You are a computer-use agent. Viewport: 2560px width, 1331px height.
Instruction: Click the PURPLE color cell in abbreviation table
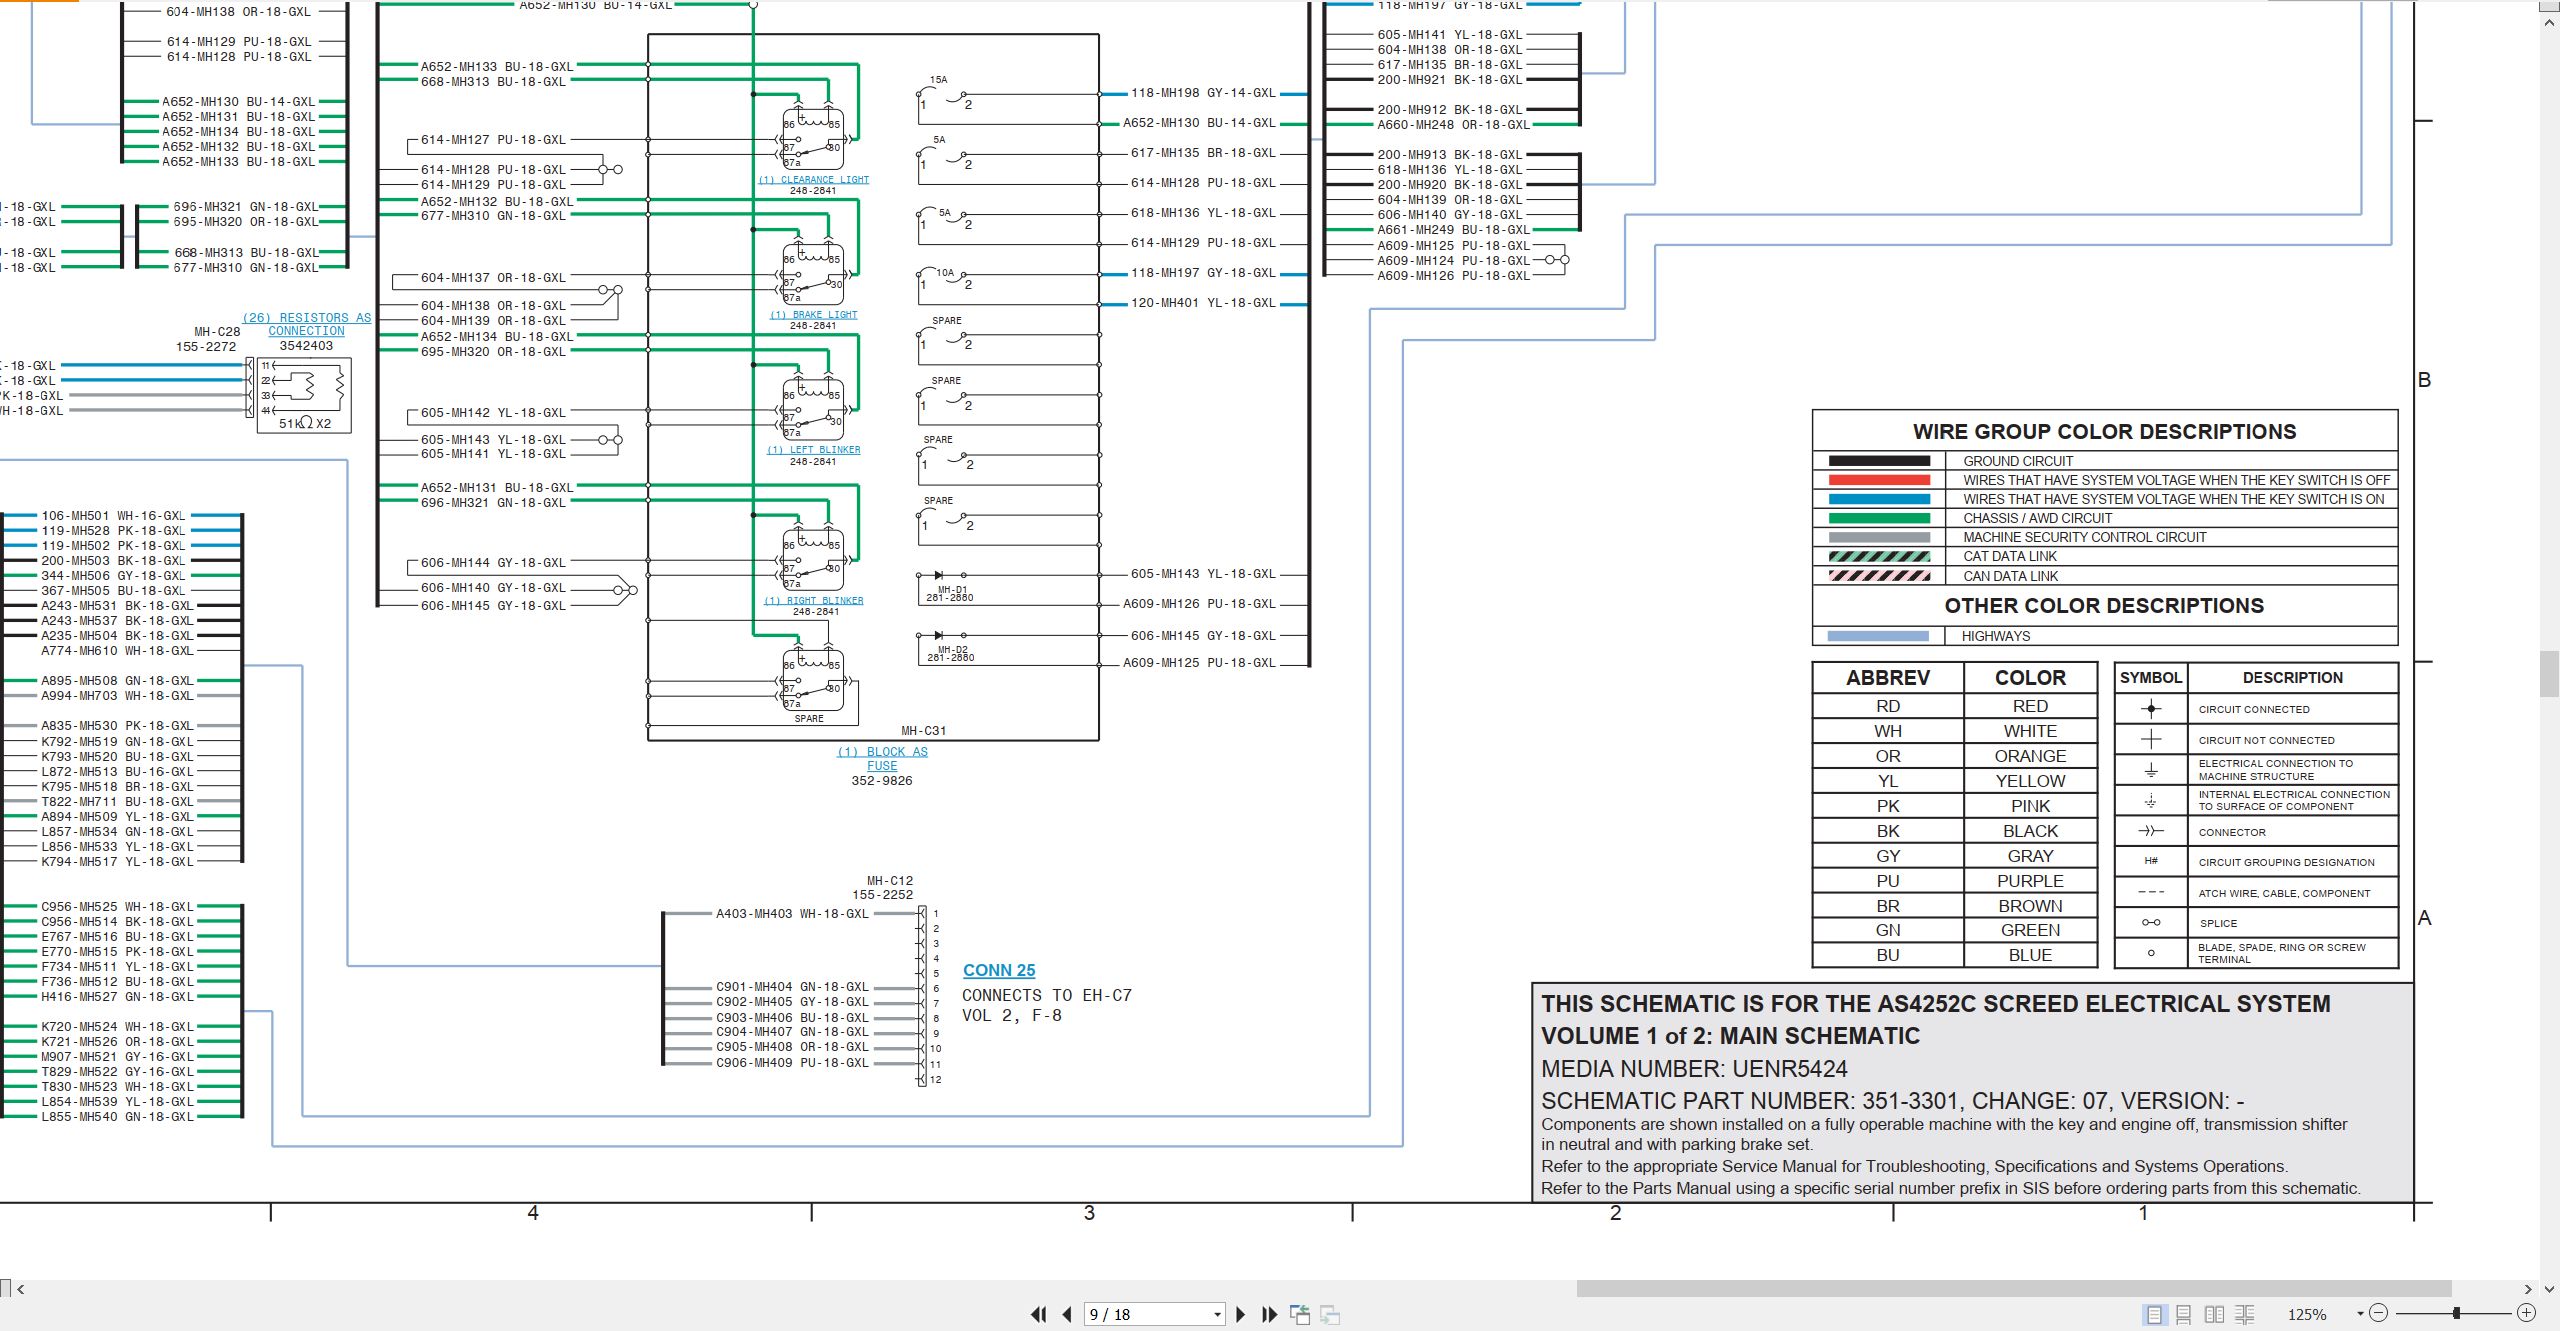[x=2030, y=881]
